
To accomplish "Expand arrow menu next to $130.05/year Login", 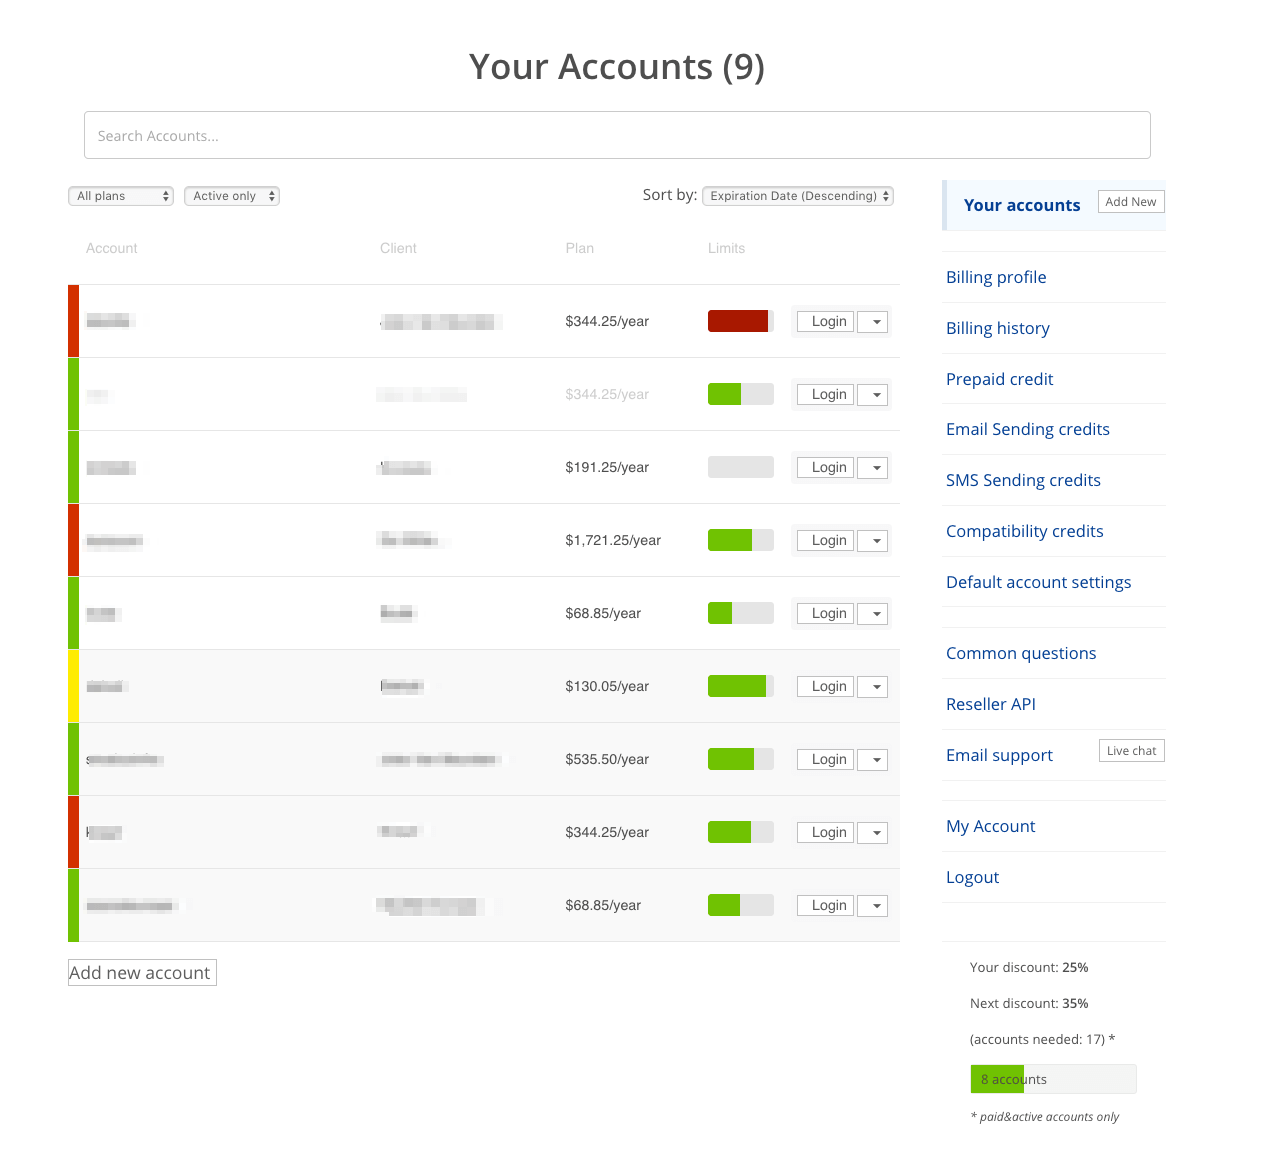I will pos(873,687).
